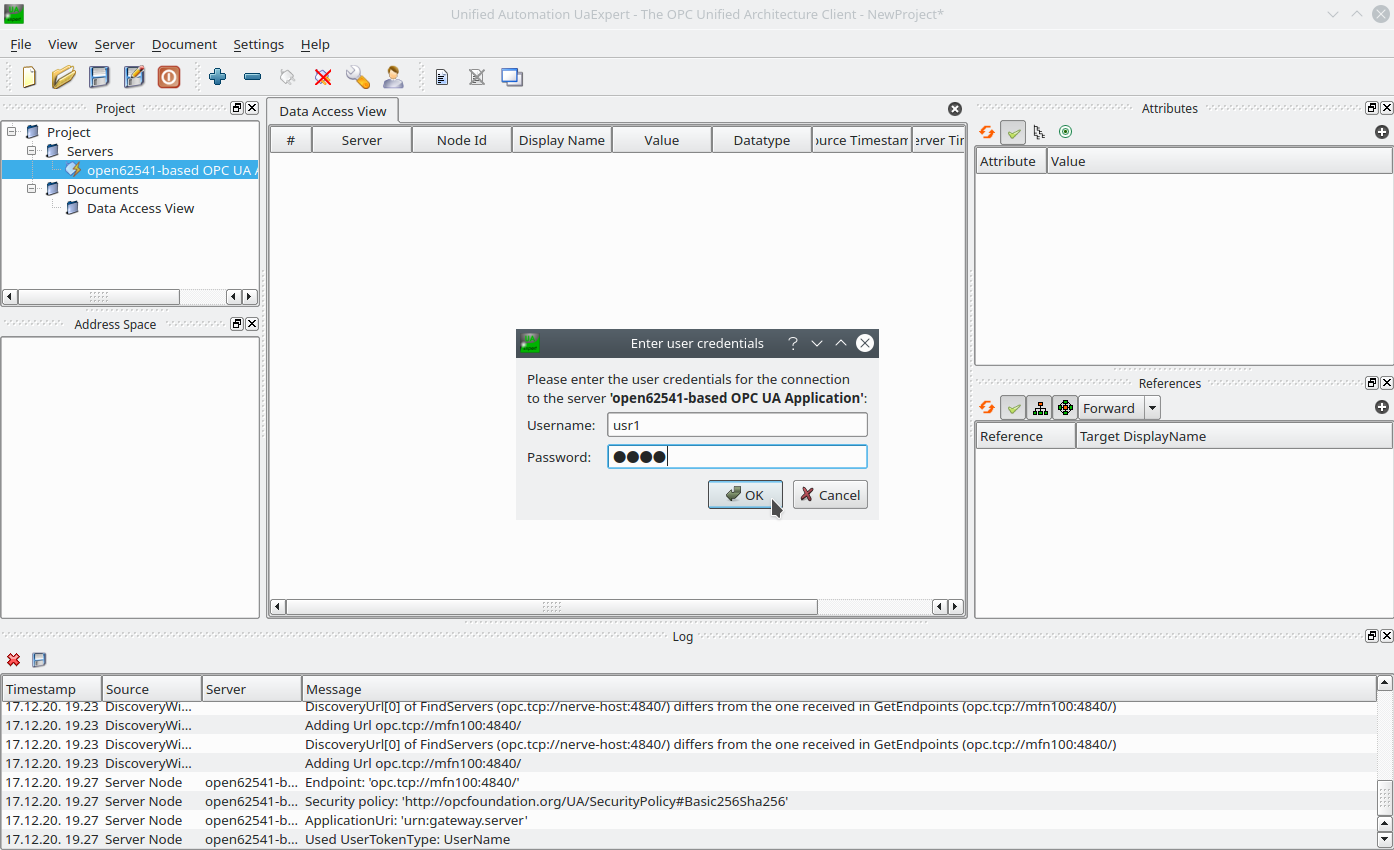Toggle hierarchical references tree button
This screenshot has height=850, width=1394.
(1039, 408)
